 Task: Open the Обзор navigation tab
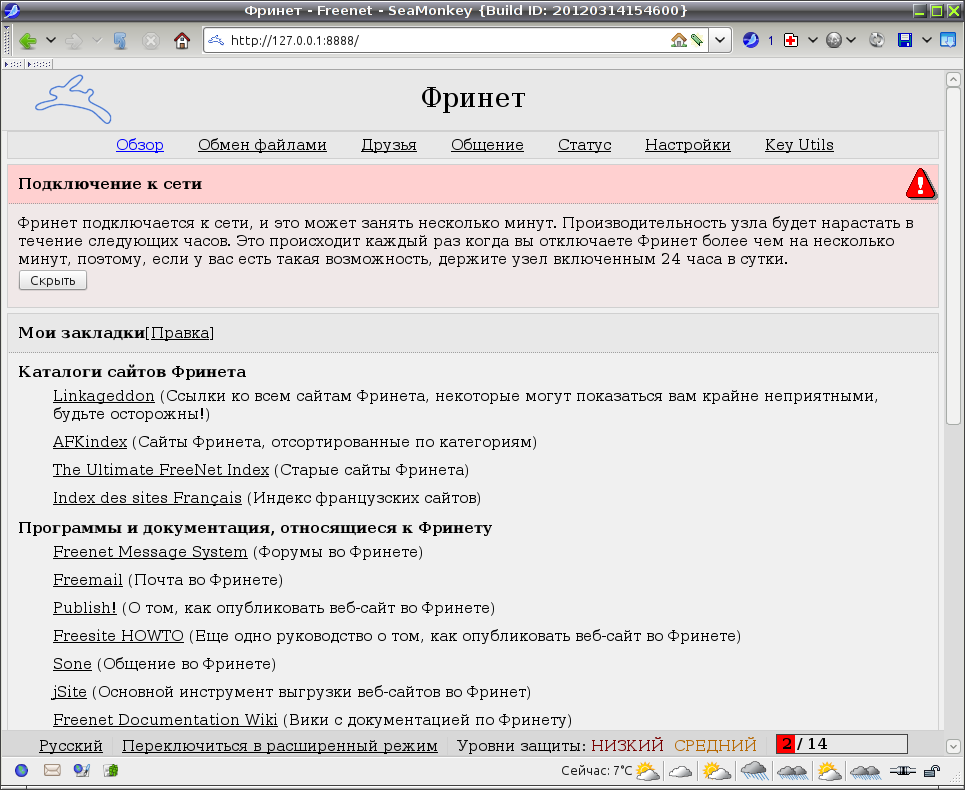(x=140, y=145)
